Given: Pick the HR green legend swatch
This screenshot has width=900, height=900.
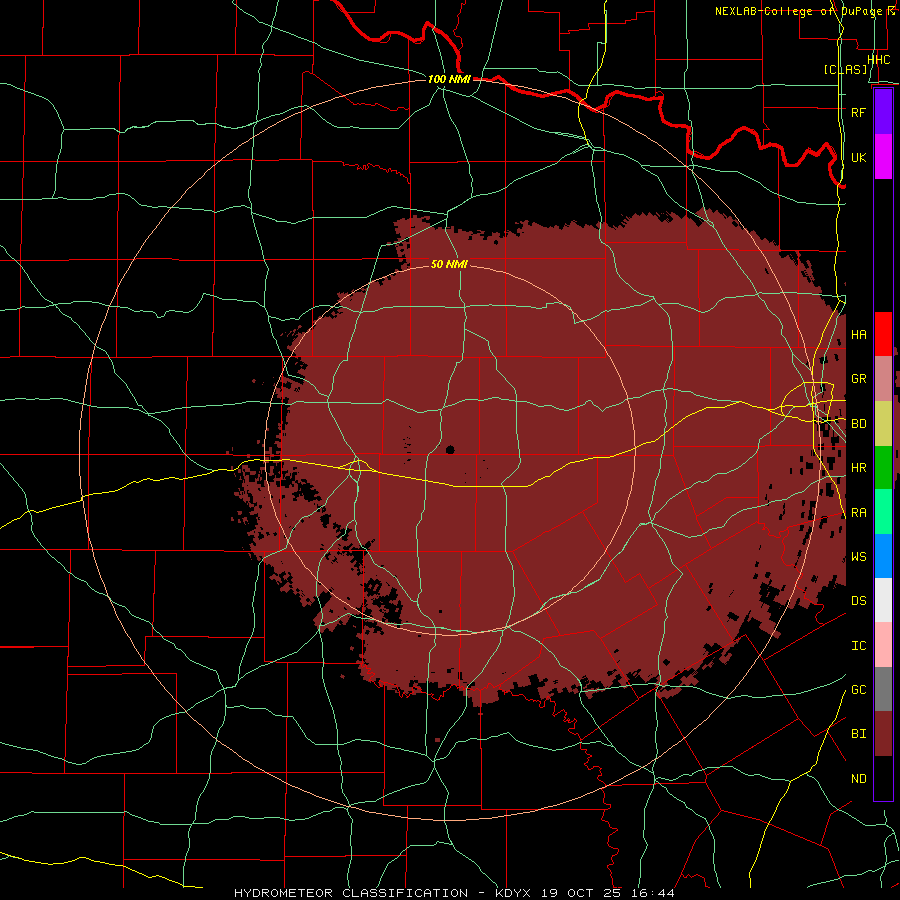Looking at the screenshot, I should coord(883,467).
